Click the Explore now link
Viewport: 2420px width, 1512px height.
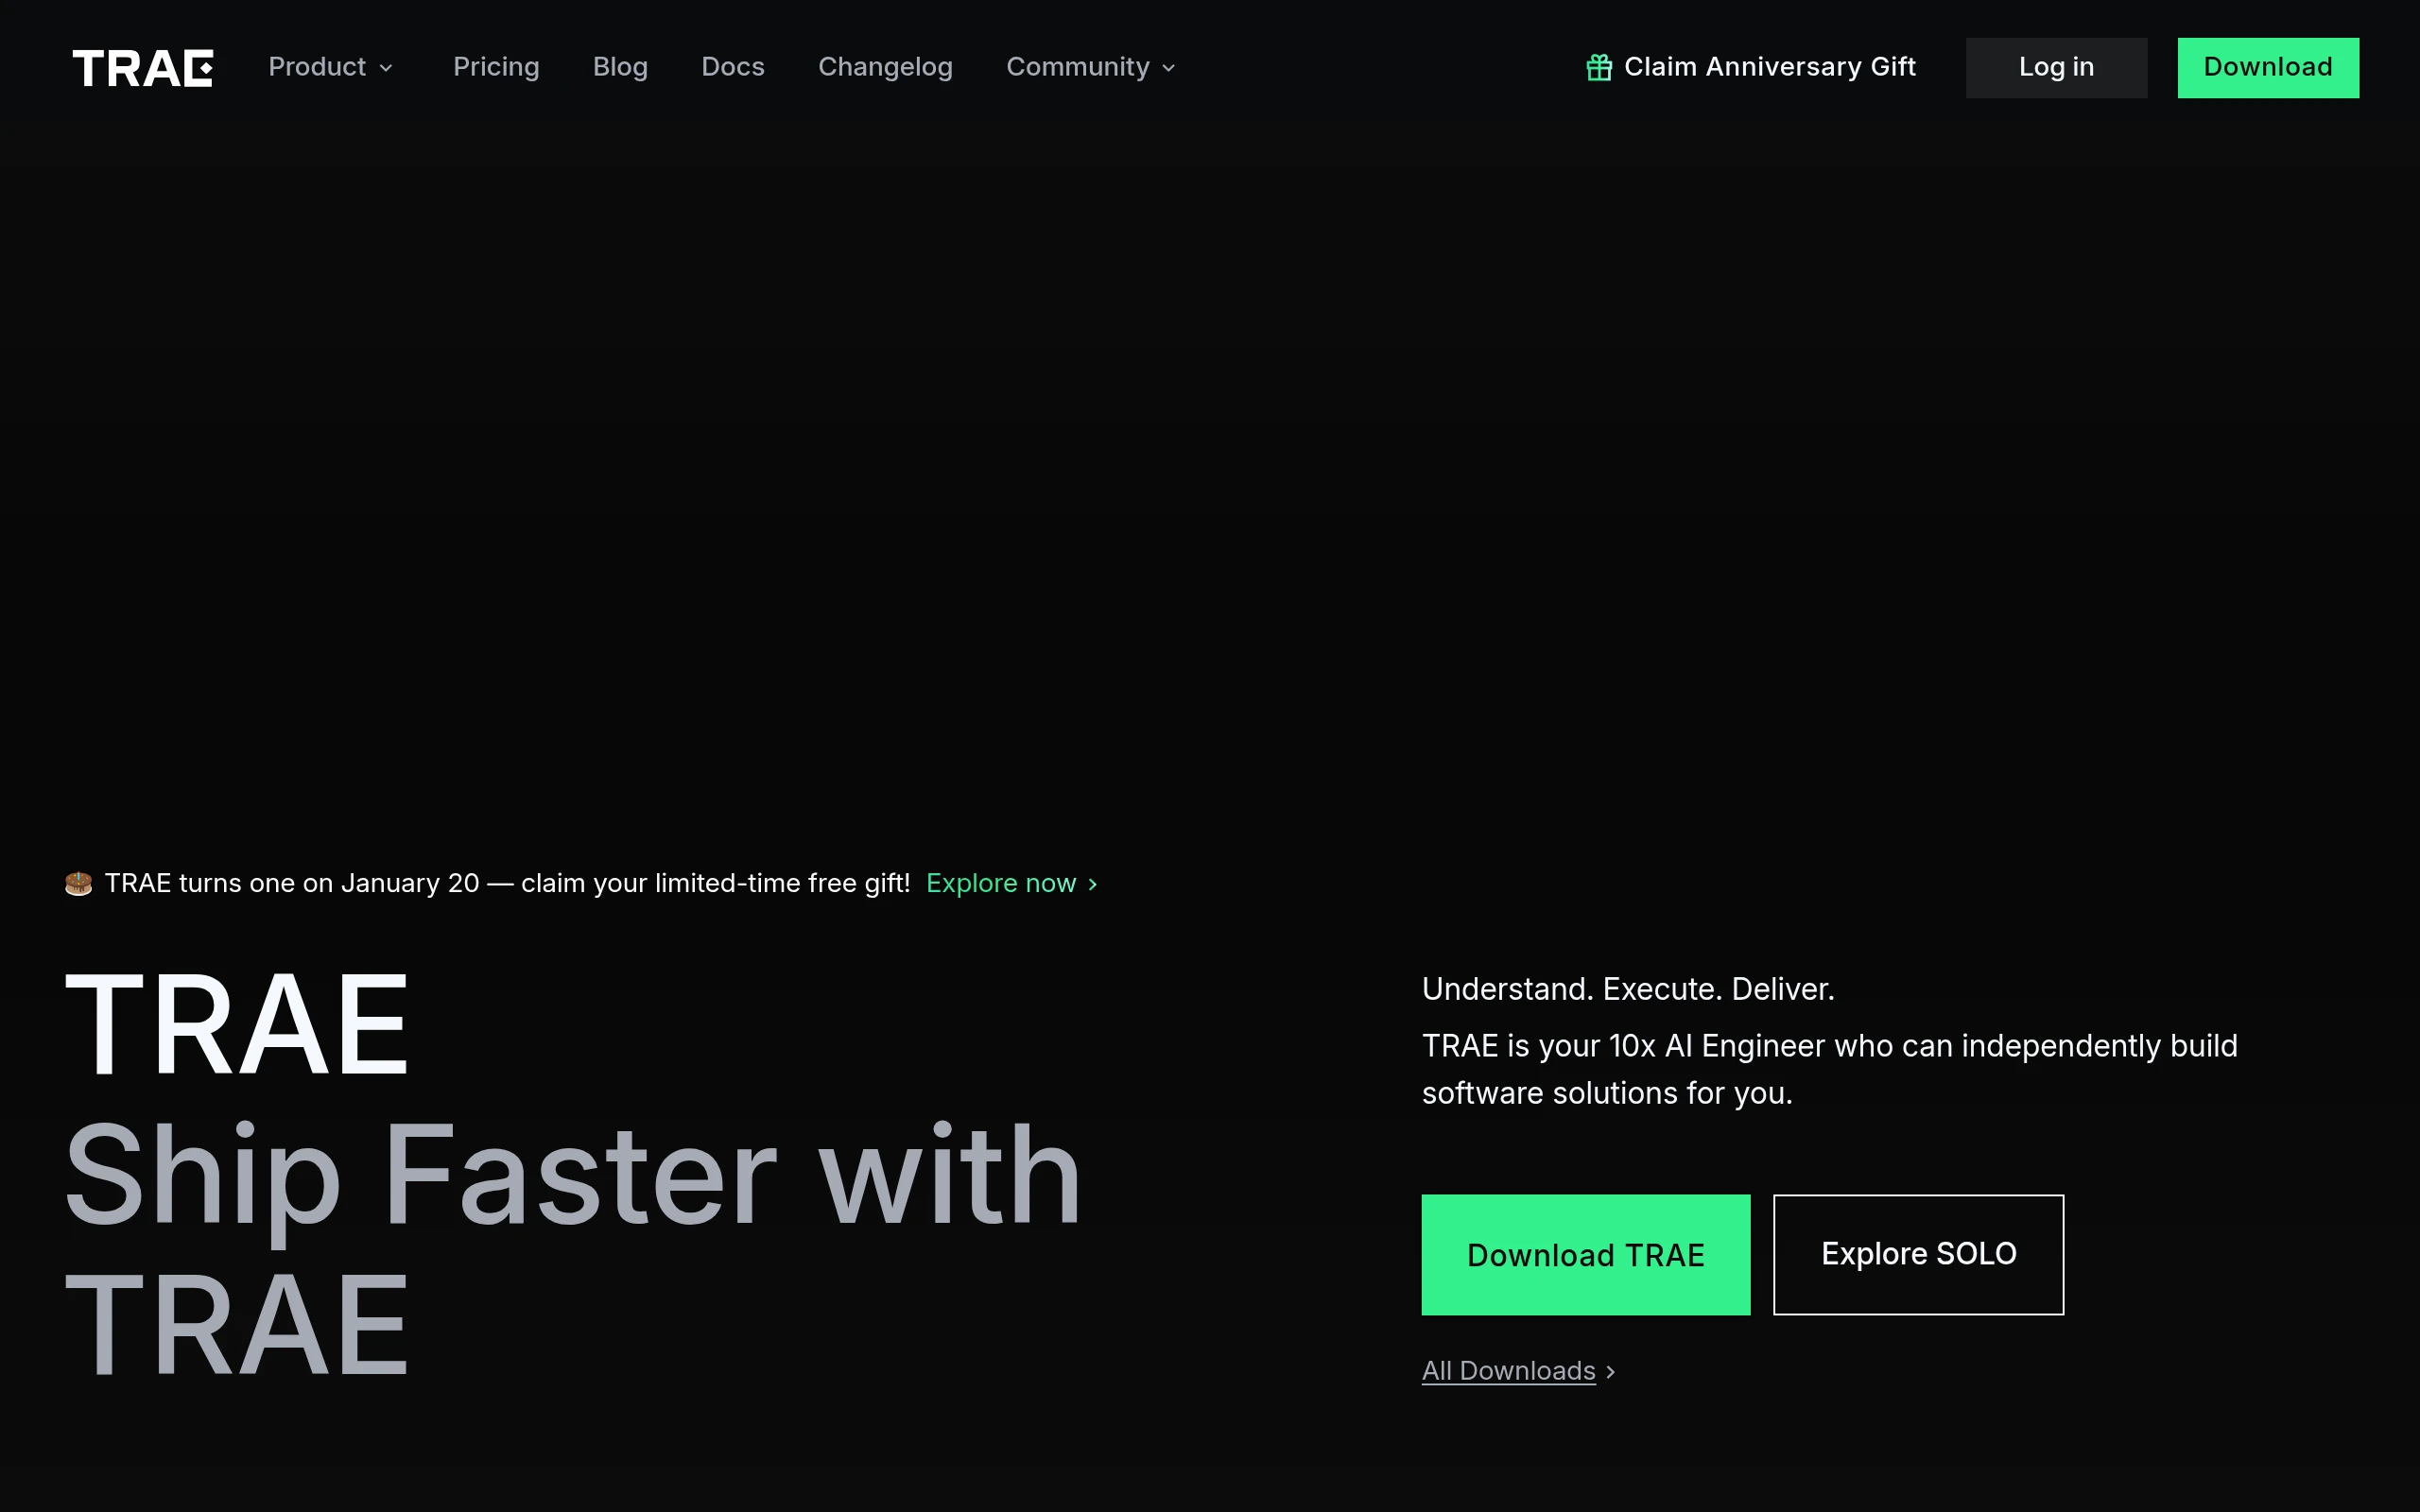1000,883
